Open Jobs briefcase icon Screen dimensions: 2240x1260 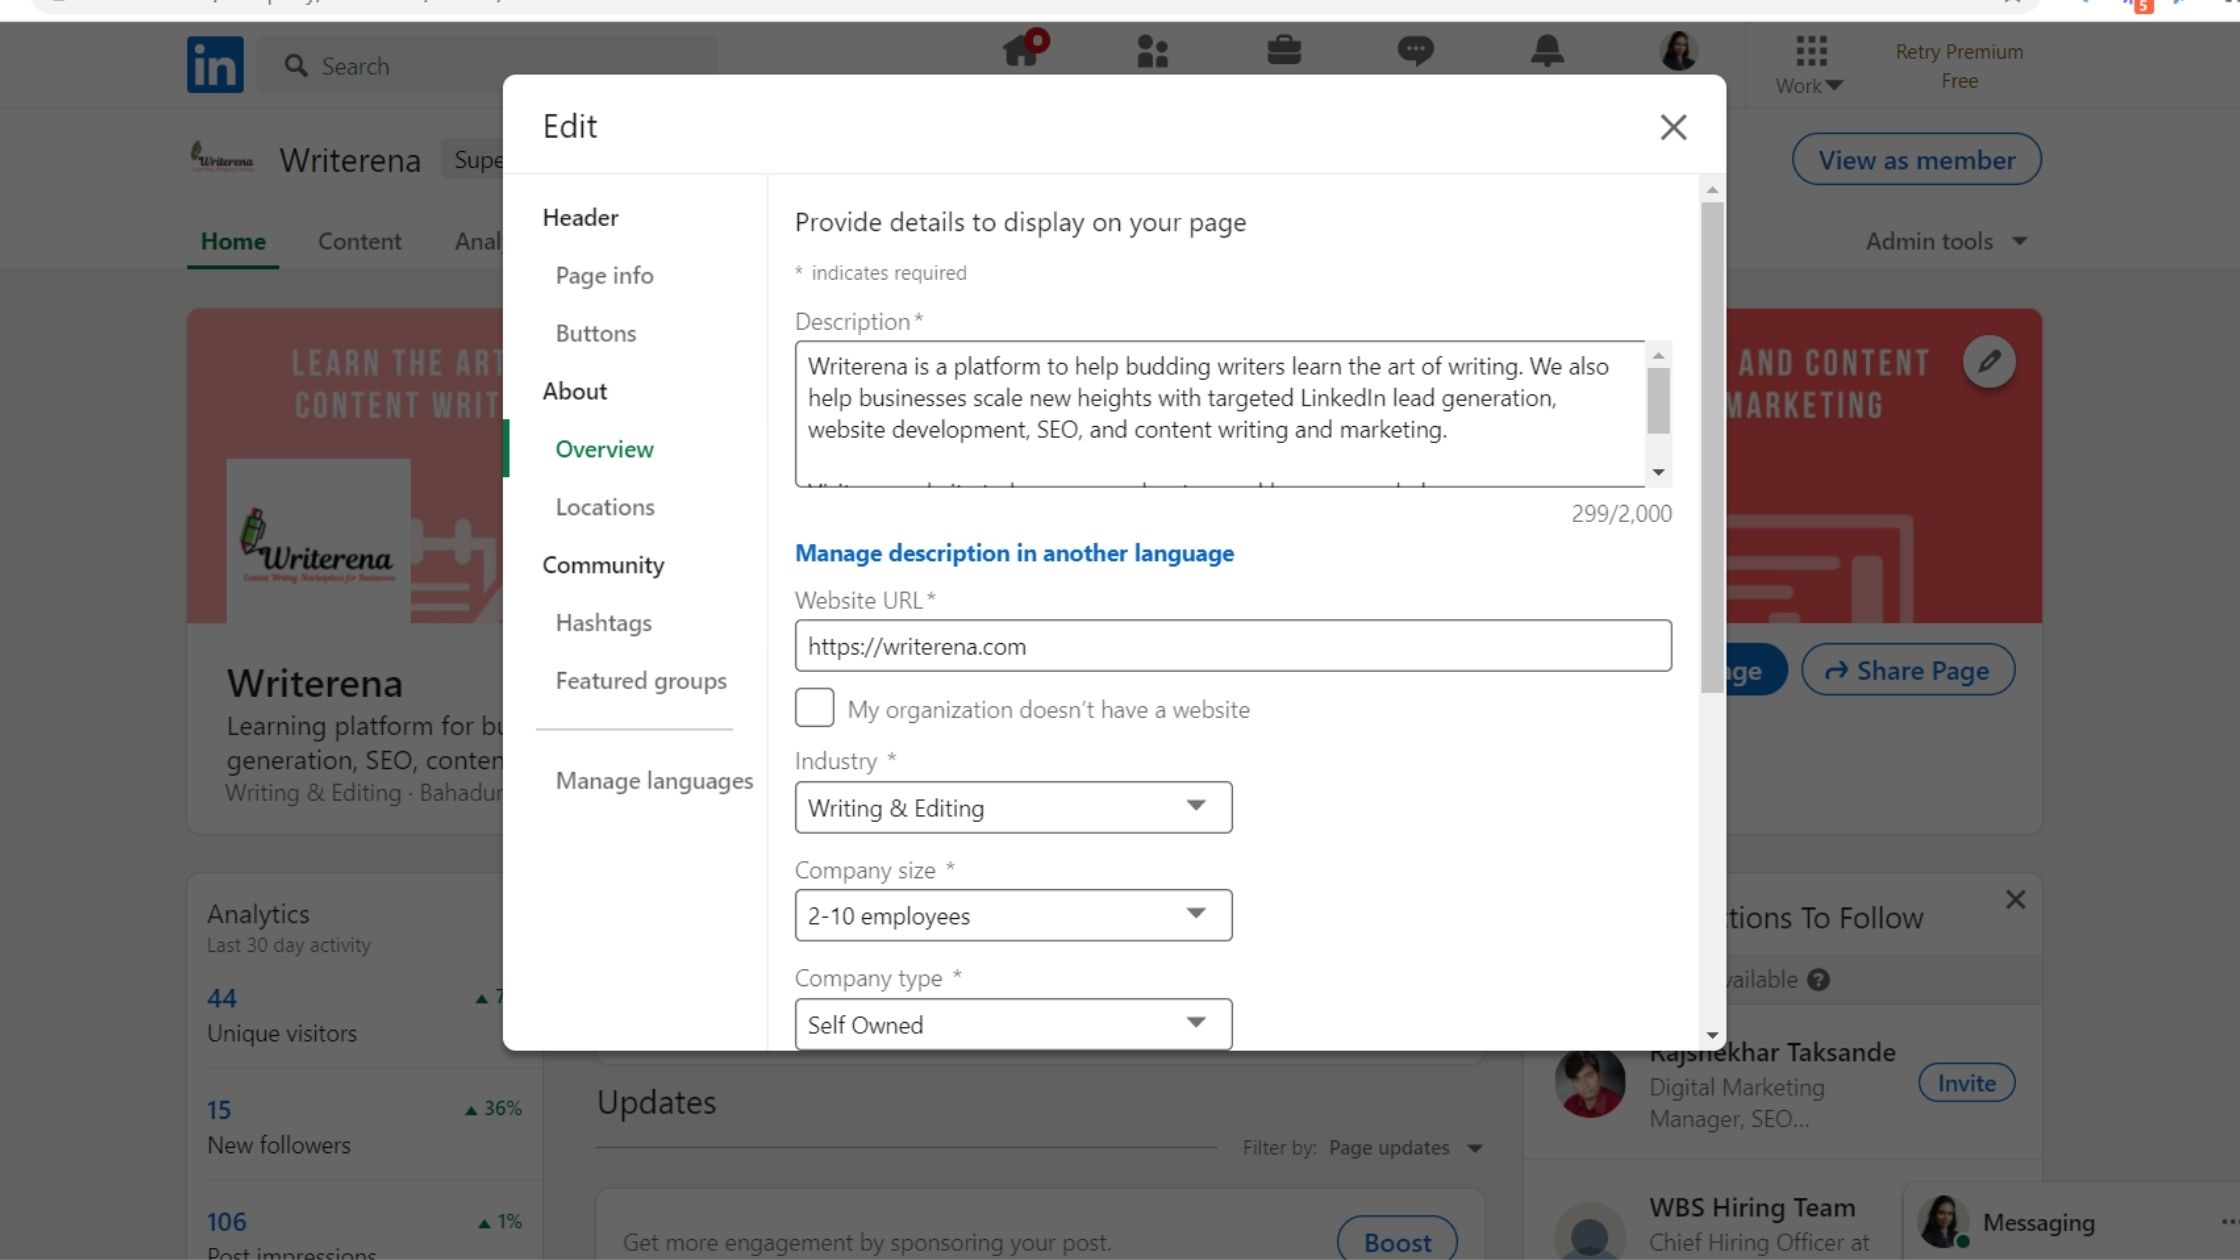coord(1284,50)
